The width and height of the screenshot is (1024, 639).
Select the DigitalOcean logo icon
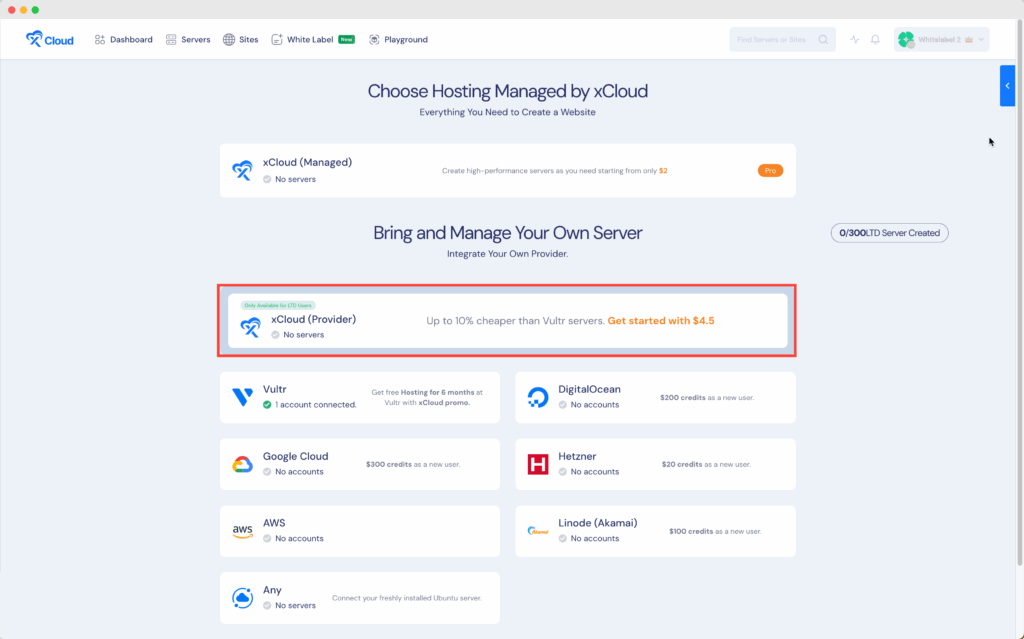pyautogui.click(x=538, y=397)
